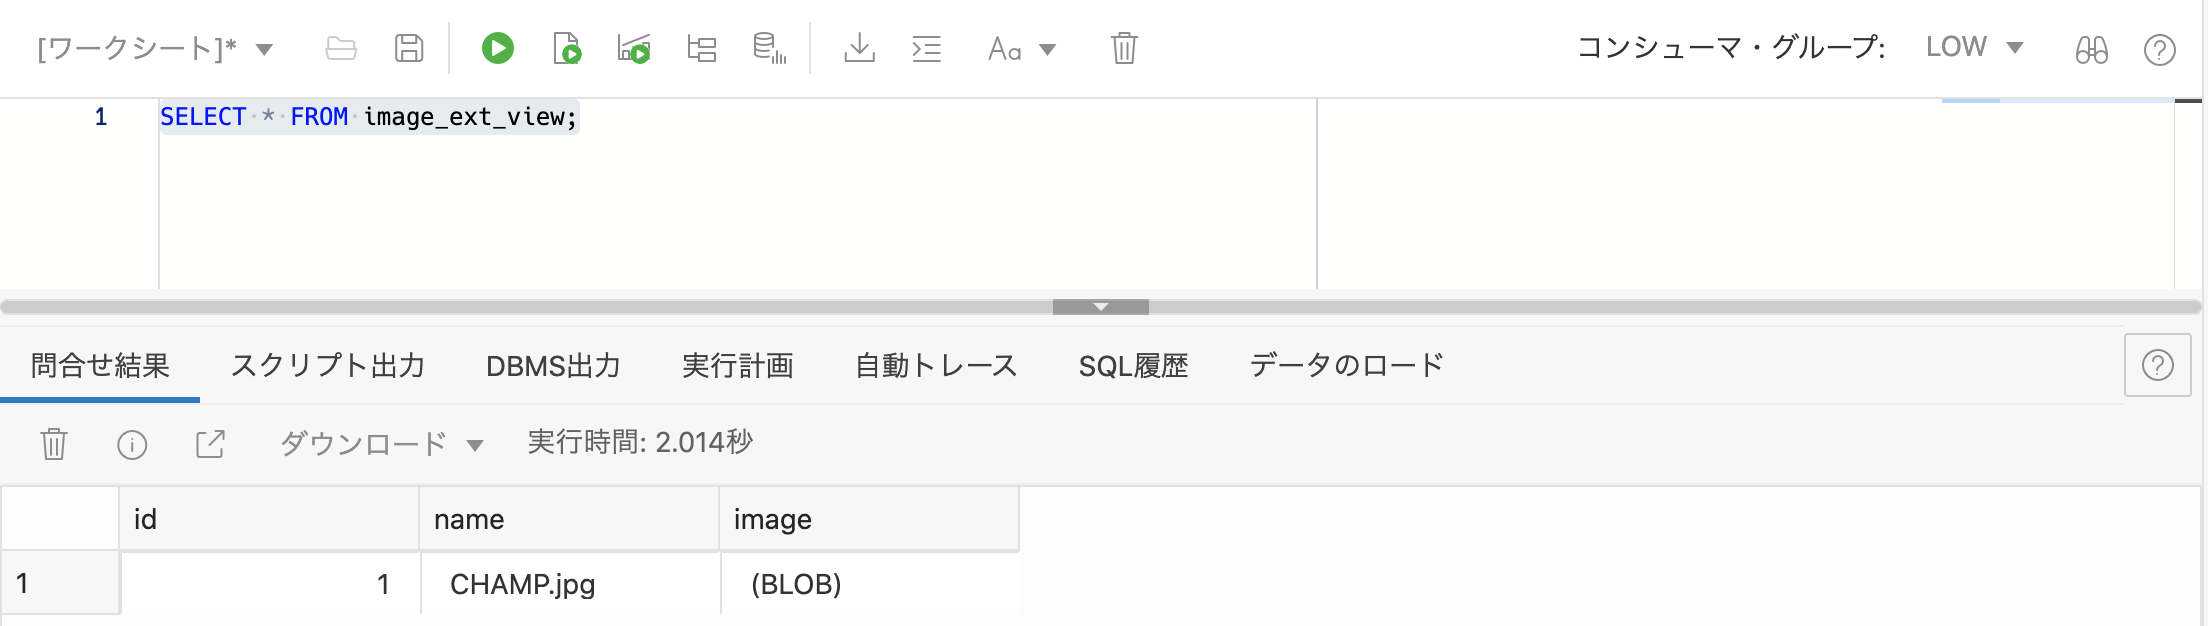Click the help question mark icon
The image size is (2208, 626).
point(2159,48)
